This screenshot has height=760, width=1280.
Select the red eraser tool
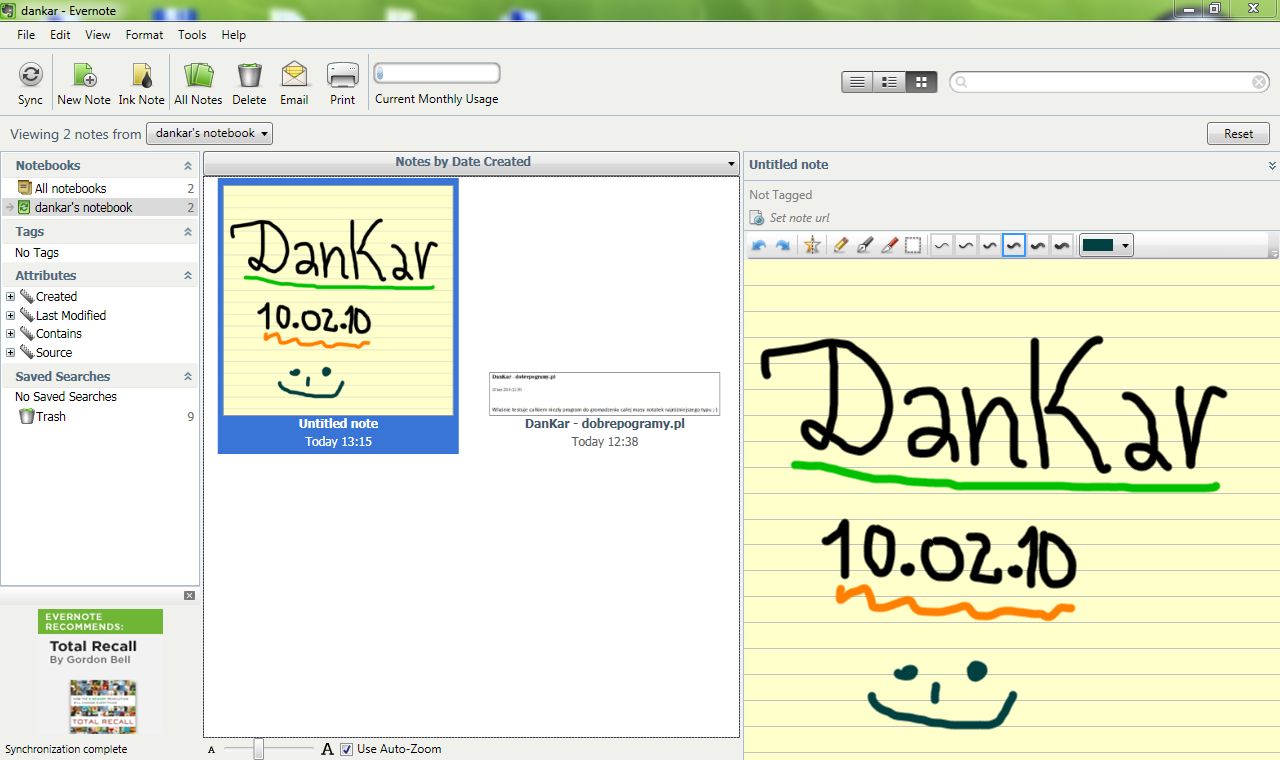(889, 245)
